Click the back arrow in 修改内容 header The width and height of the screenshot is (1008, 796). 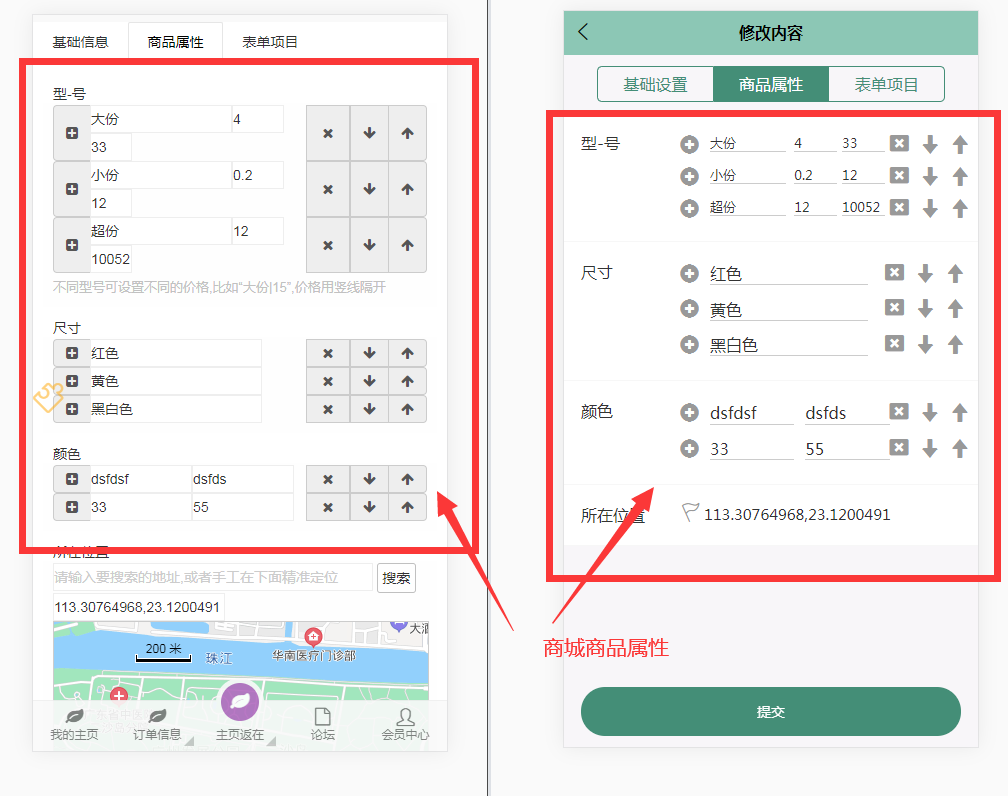[584, 32]
